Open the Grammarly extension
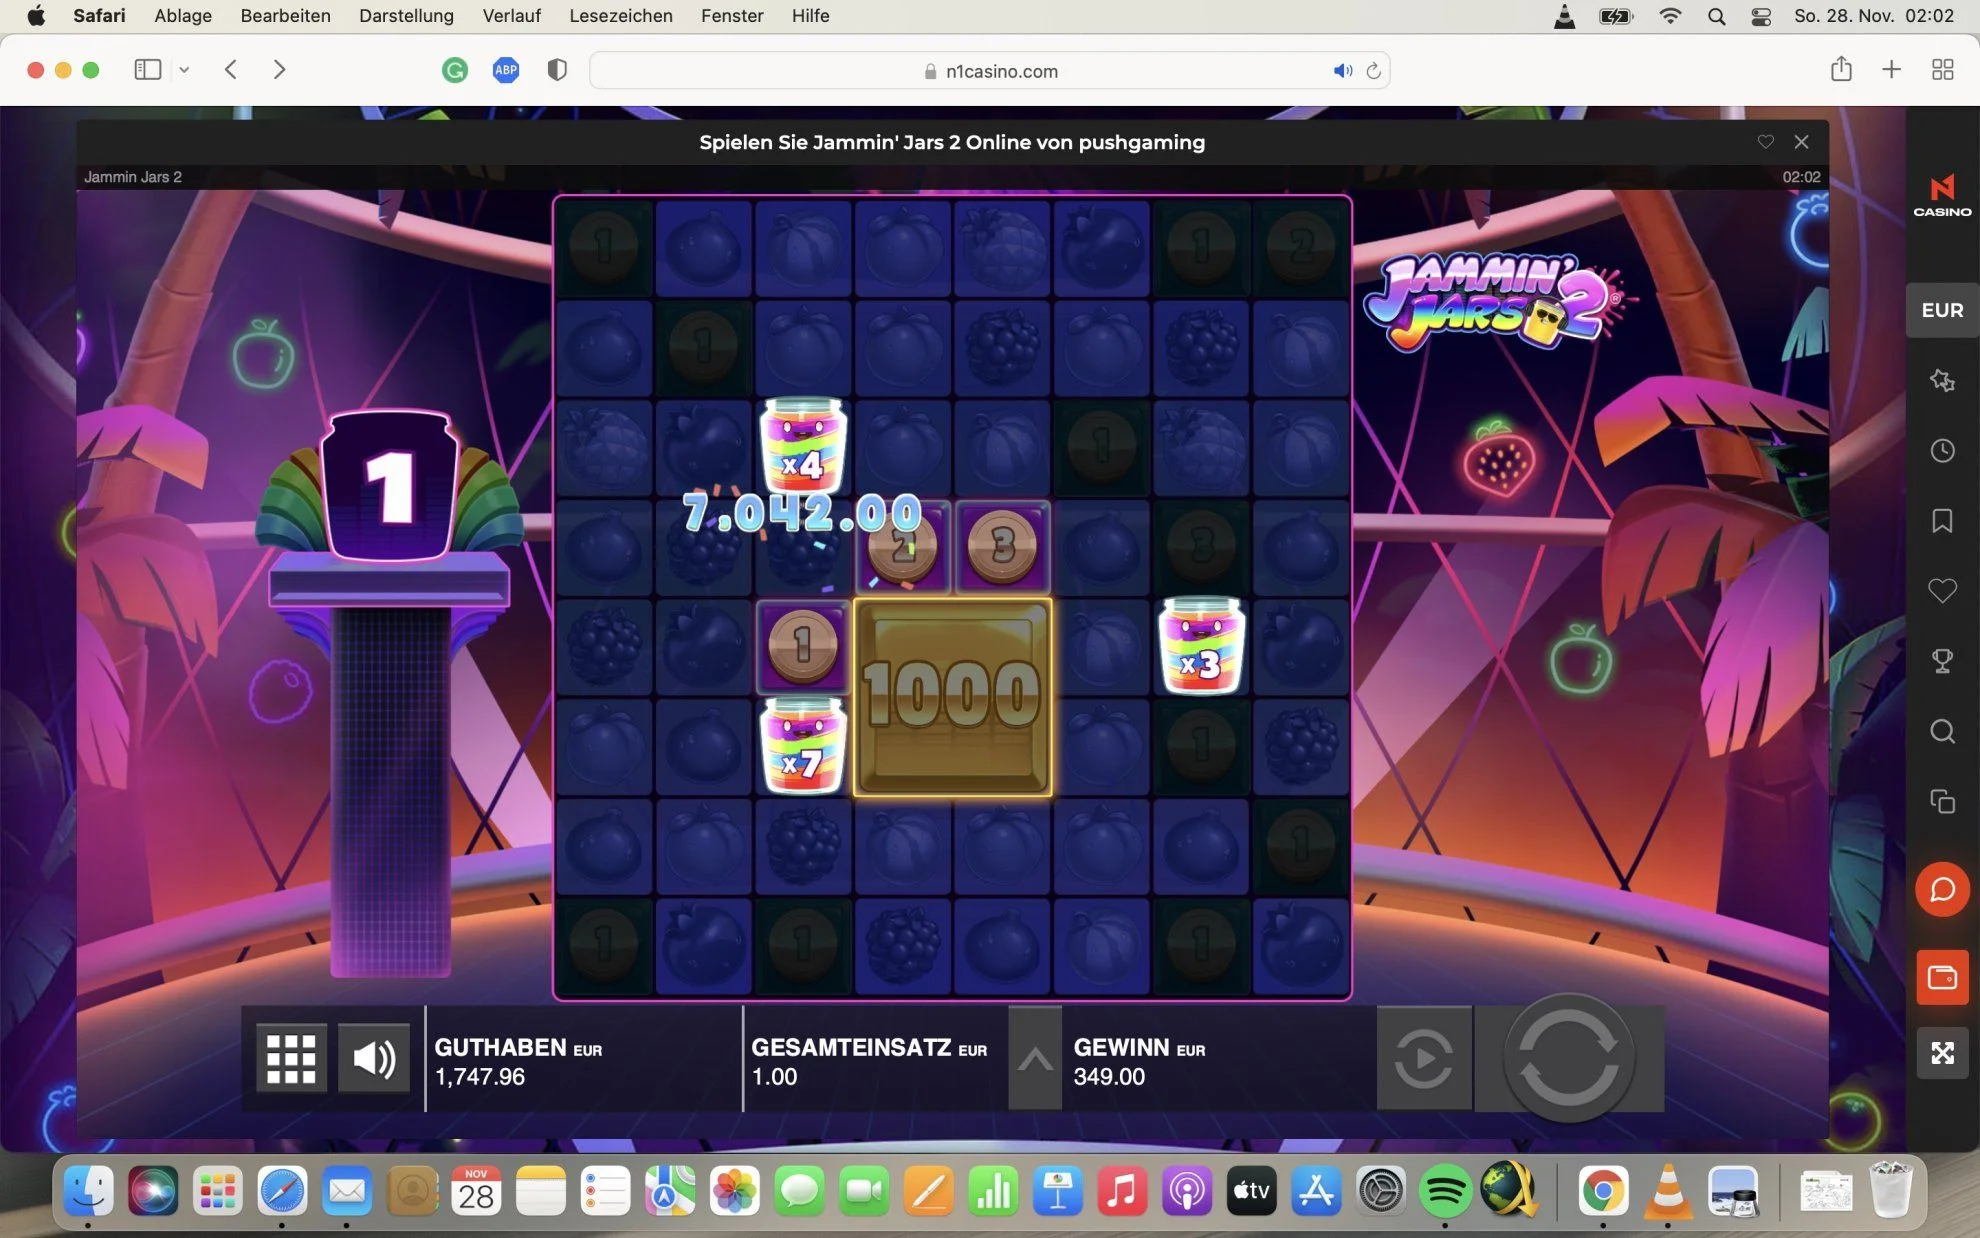This screenshot has width=1980, height=1238. [x=455, y=70]
